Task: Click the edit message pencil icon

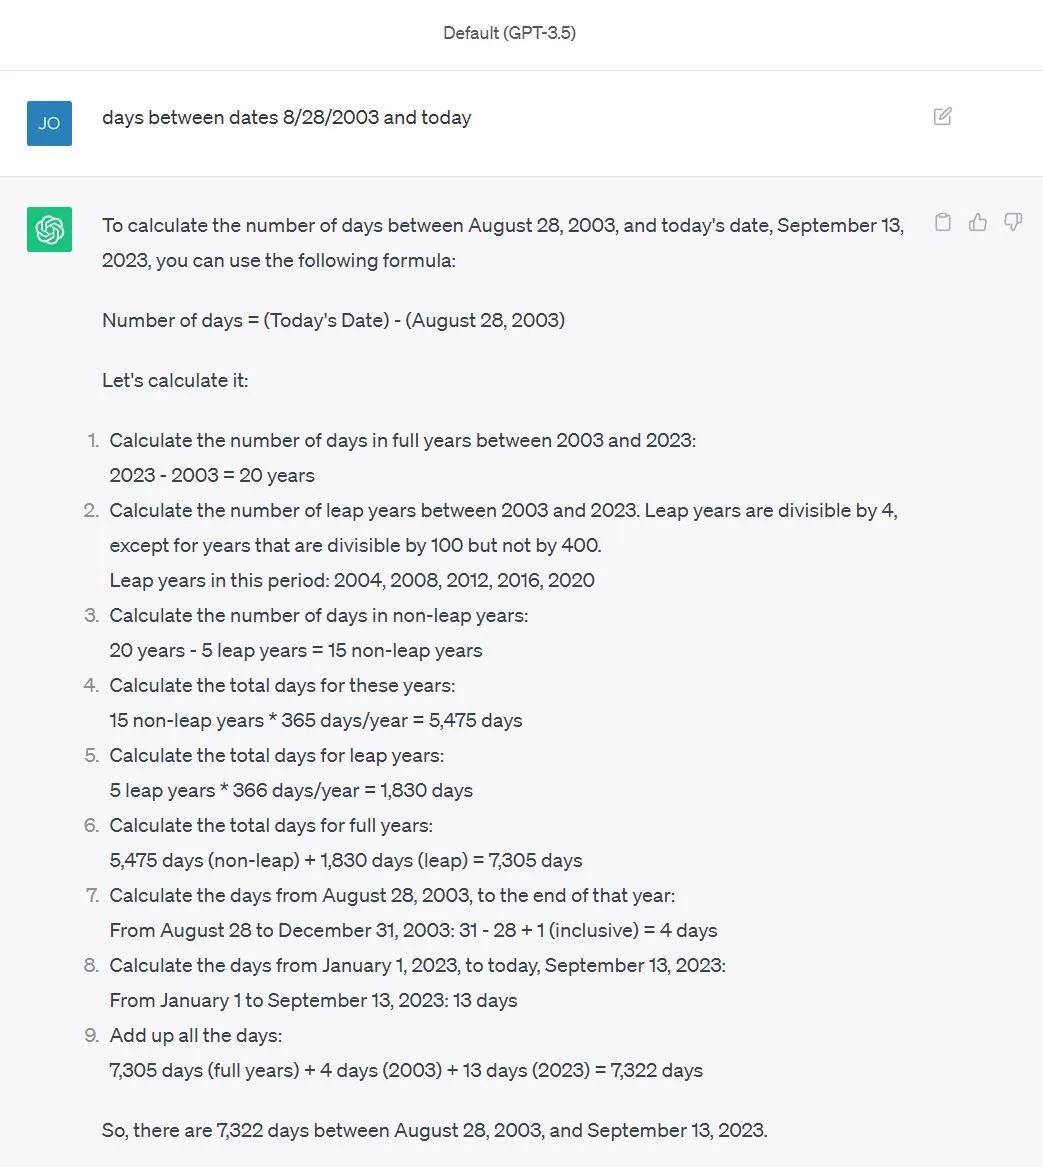Action: pos(942,117)
